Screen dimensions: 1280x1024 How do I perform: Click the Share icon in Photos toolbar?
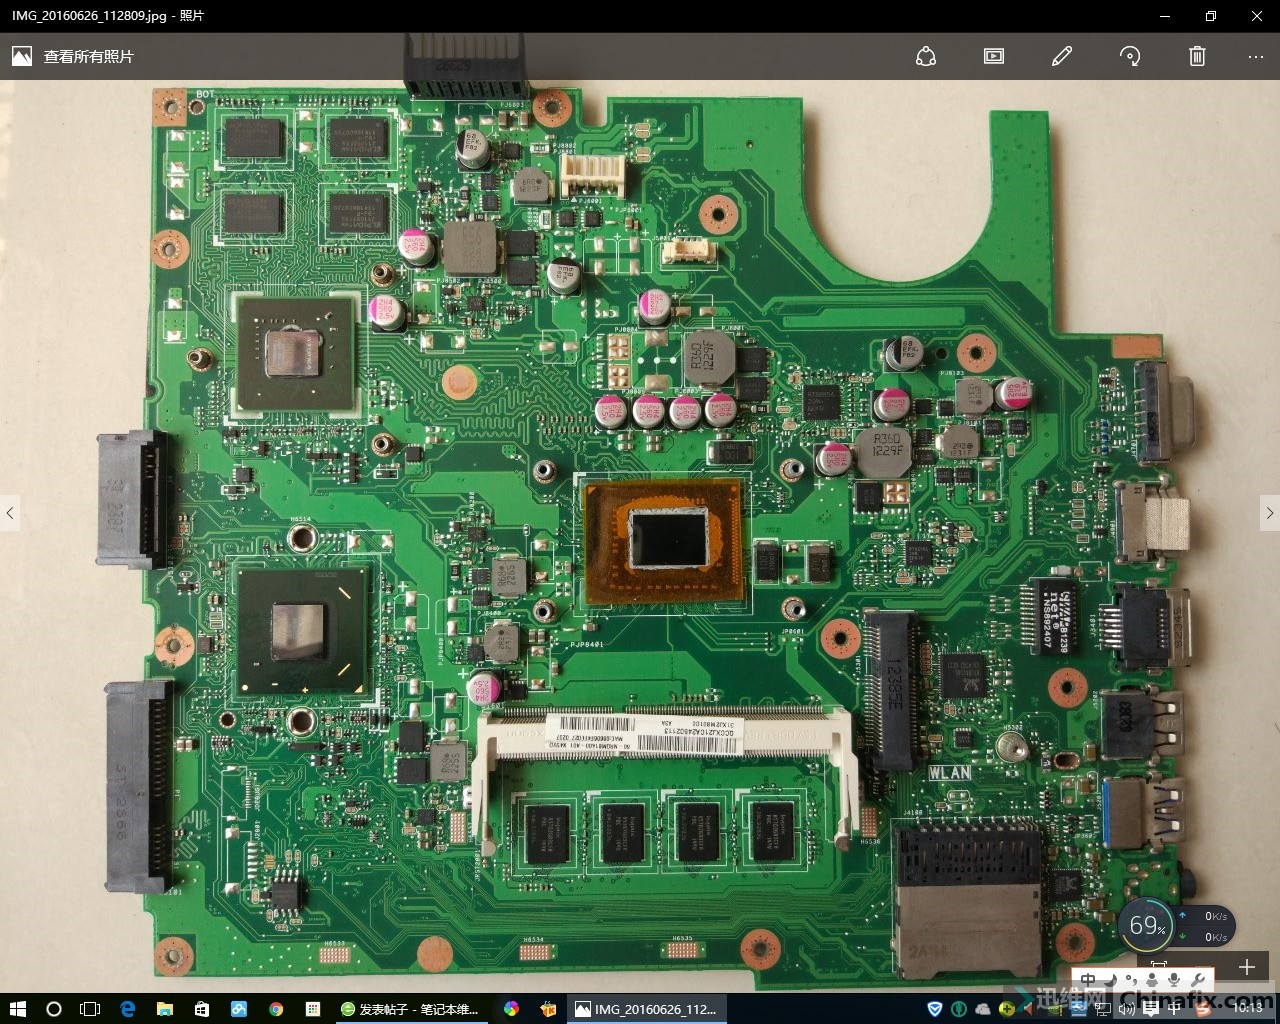tap(926, 57)
